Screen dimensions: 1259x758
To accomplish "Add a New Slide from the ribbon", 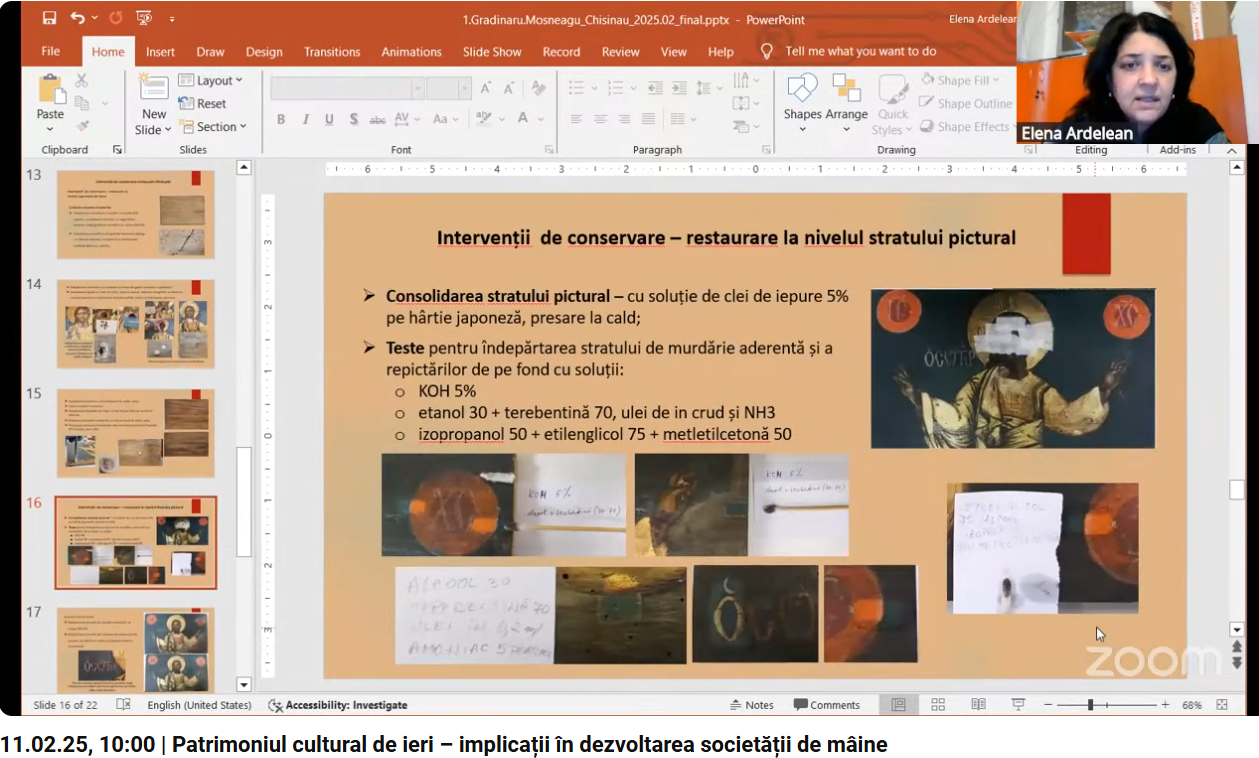I will coord(153,104).
